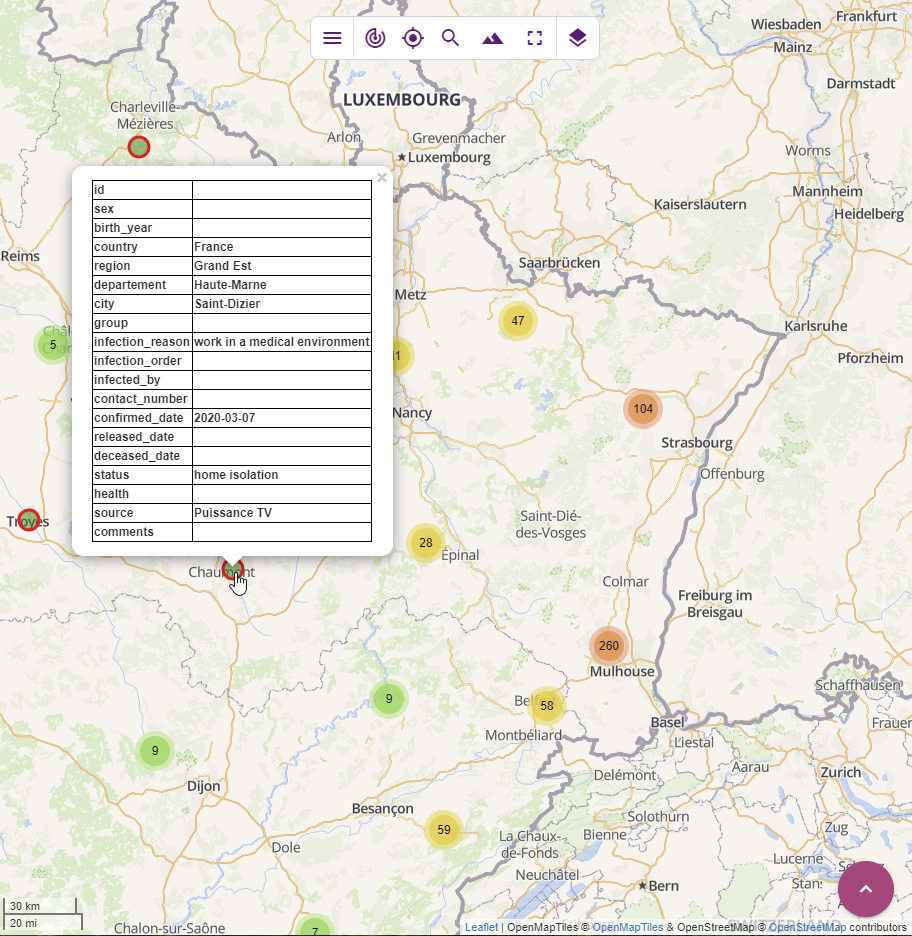
Task: Click the 47 case cluster marker
Action: coord(517,321)
